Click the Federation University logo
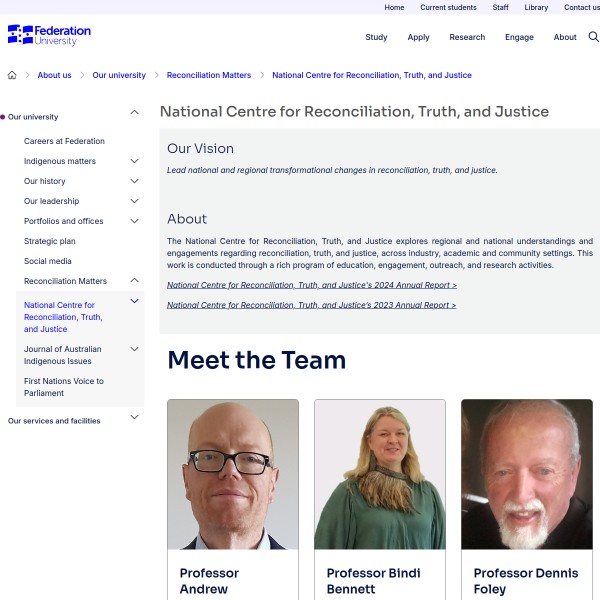The width and height of the screenshot is (600, 600). tap(49, 36)
